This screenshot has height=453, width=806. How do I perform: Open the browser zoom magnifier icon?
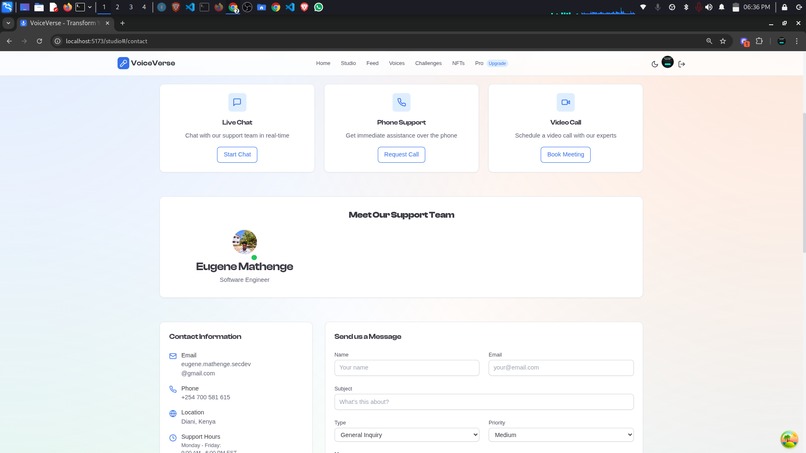point(709,41)
